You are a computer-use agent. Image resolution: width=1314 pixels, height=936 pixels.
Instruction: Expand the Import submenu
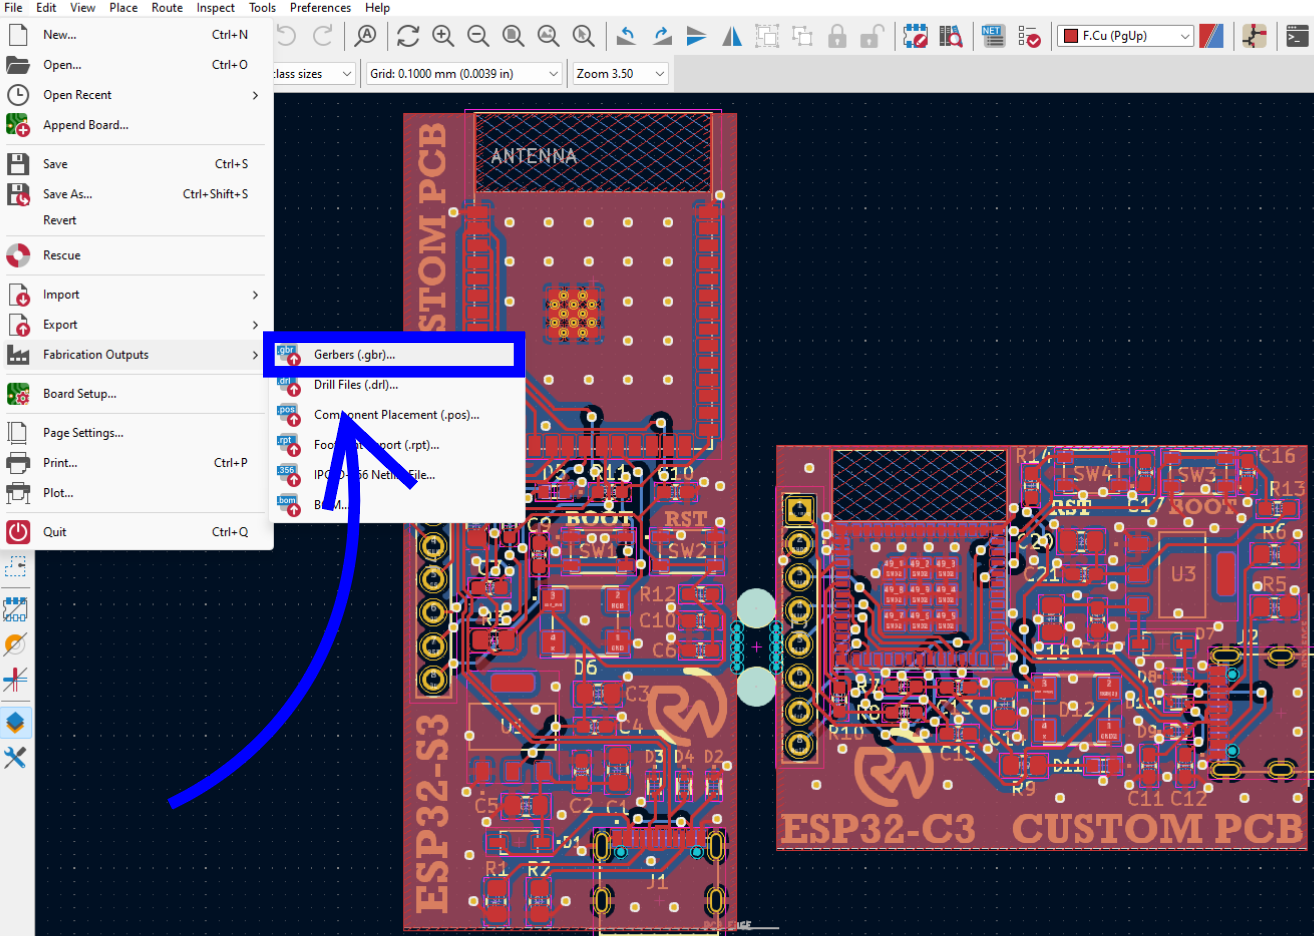pos(136,295)
